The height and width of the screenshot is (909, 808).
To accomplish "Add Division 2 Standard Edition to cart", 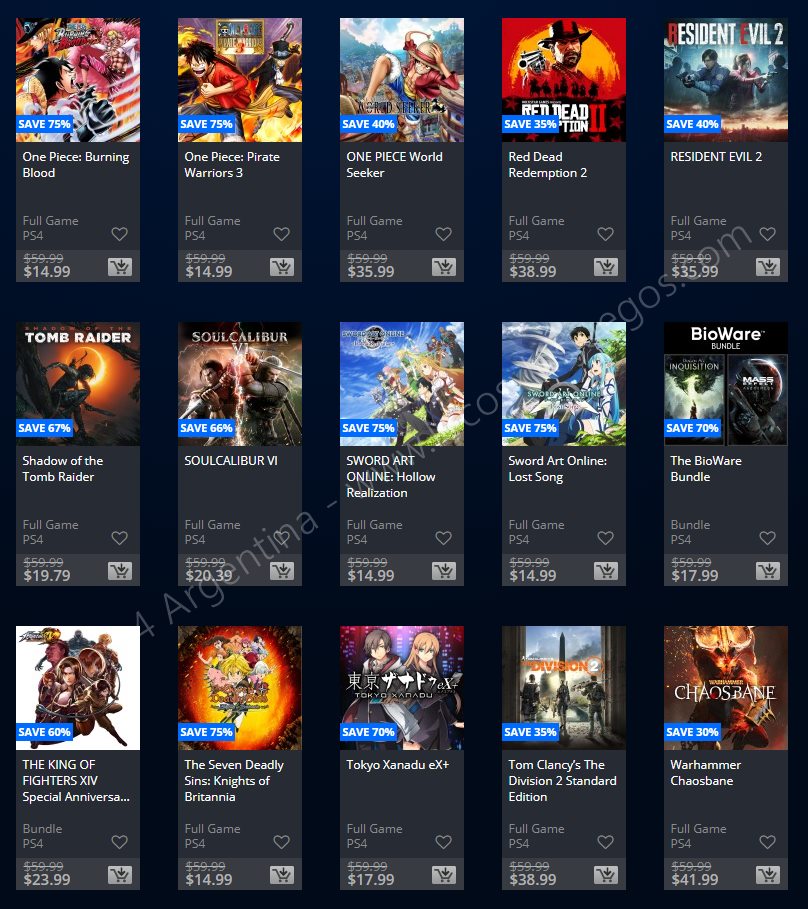I will pyautogui.click(x=605, y=875).
